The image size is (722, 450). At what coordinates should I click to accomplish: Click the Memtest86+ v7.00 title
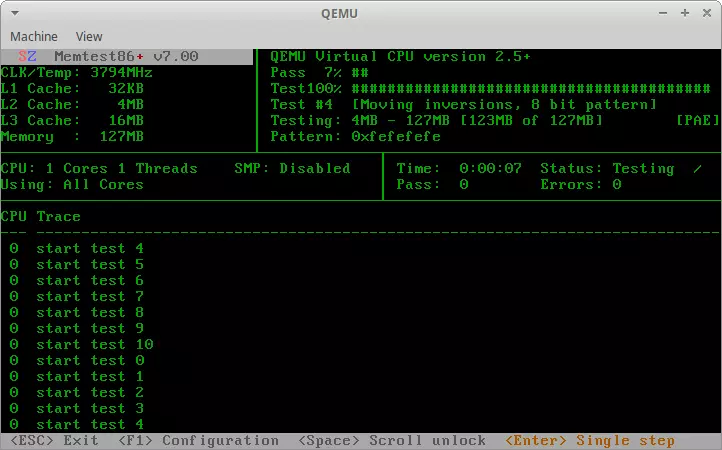coord(126,56)
